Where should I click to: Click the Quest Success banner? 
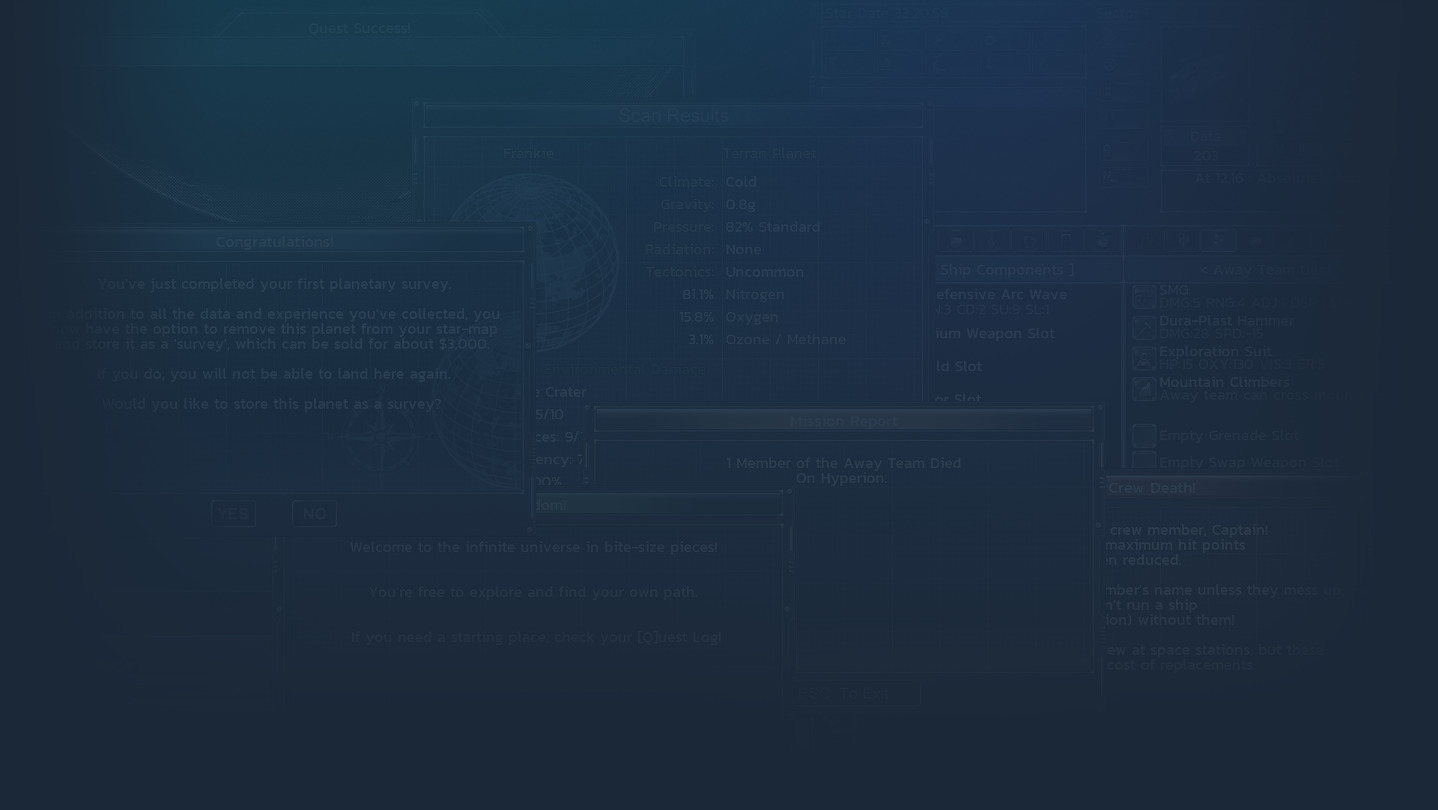(359, 28)
